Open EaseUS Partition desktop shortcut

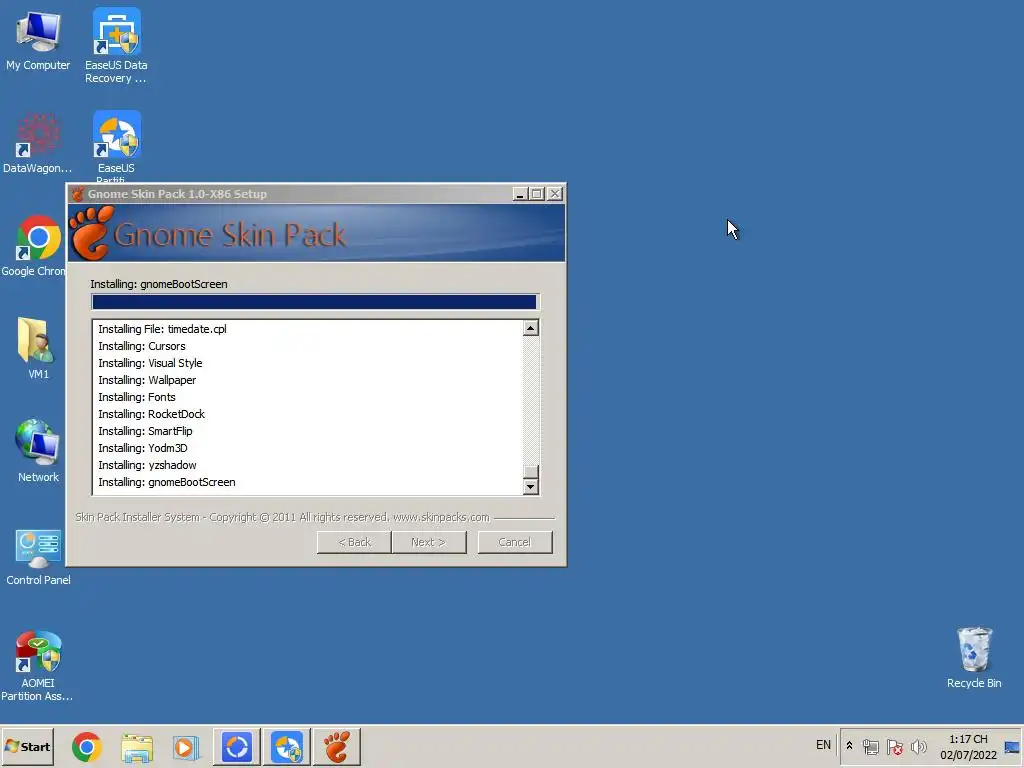pyautogui.click(x=116, y=147)
